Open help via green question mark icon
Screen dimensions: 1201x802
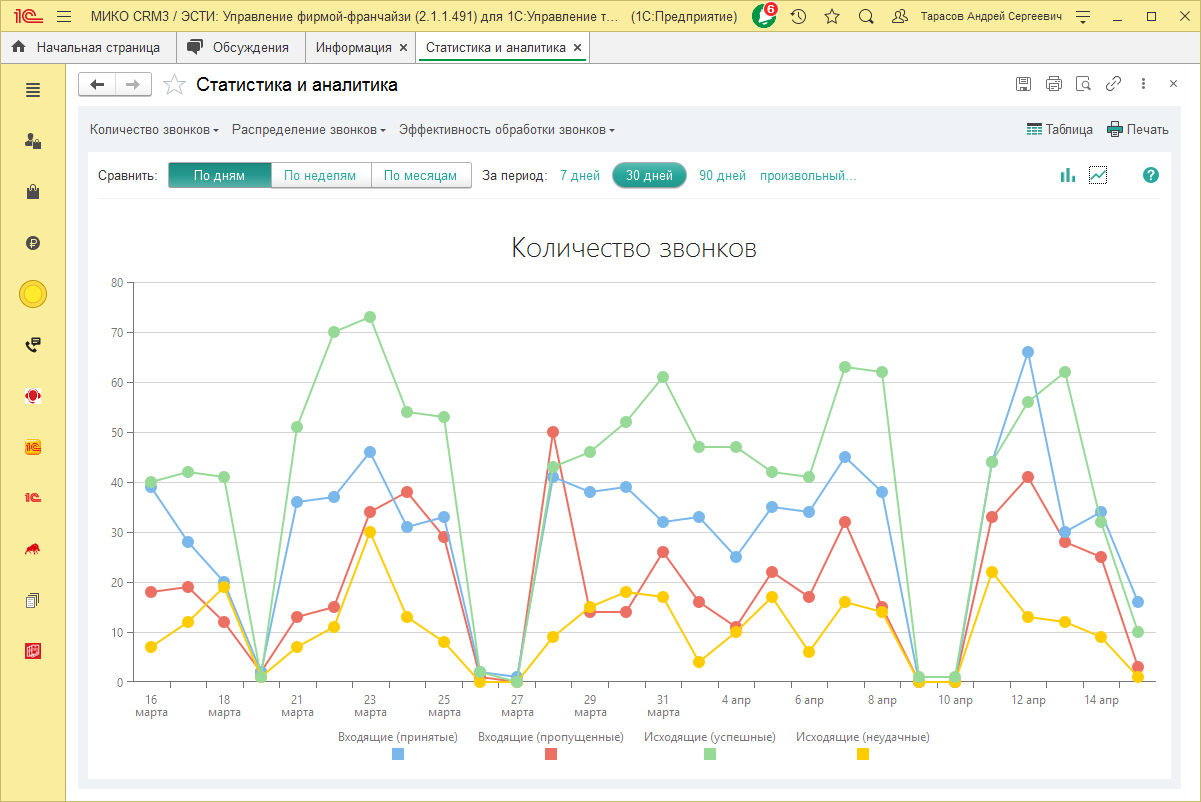tap(1151, 175)
